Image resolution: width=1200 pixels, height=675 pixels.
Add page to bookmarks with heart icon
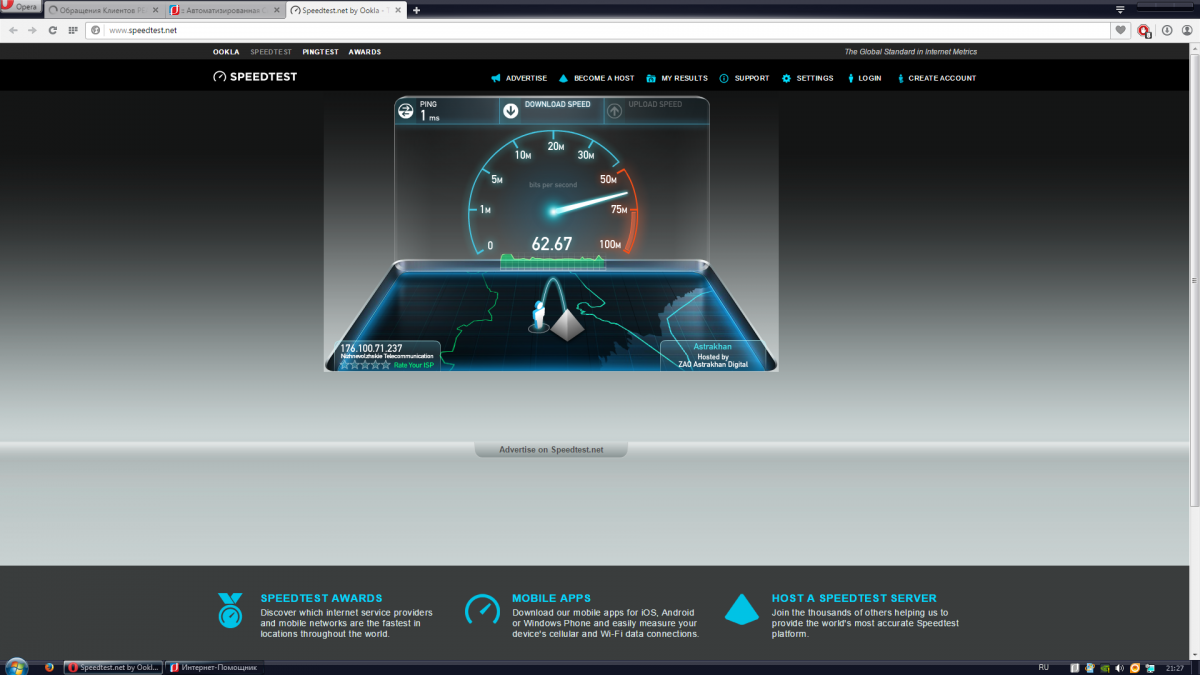1121,30
